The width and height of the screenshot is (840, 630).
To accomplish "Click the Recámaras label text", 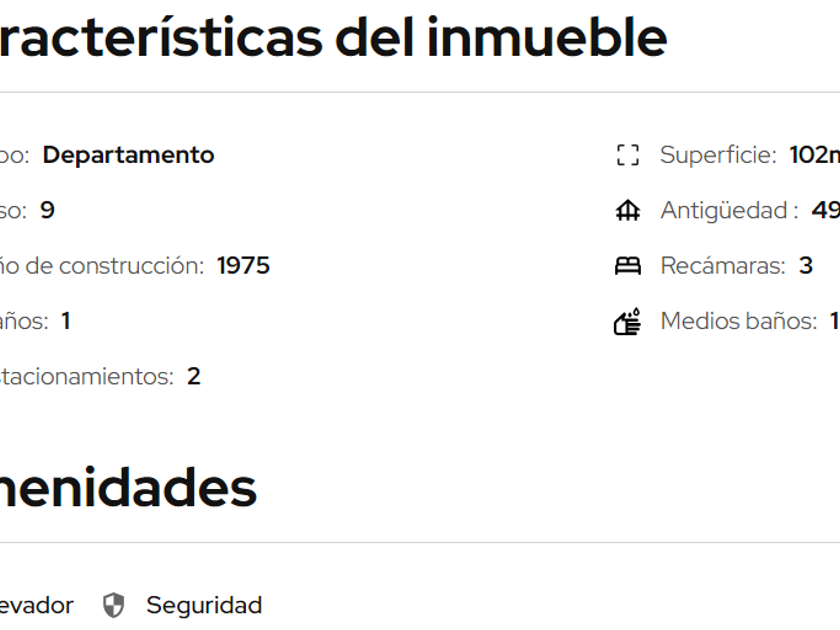I will coord(723,266).
